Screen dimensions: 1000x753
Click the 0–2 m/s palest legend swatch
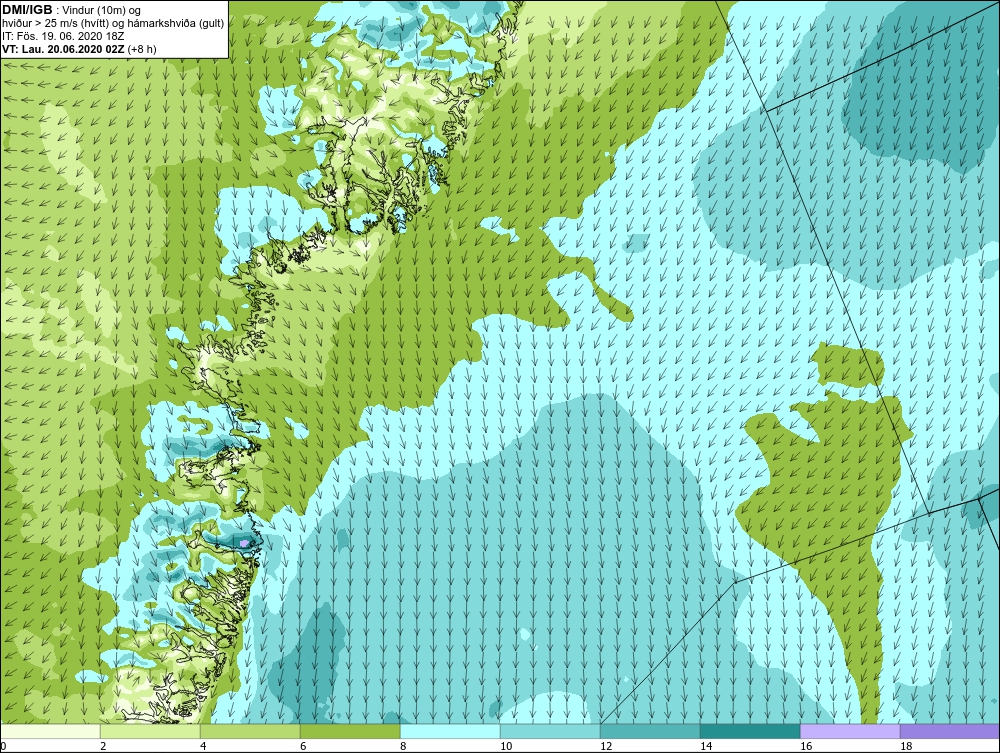tap(50, 731)
